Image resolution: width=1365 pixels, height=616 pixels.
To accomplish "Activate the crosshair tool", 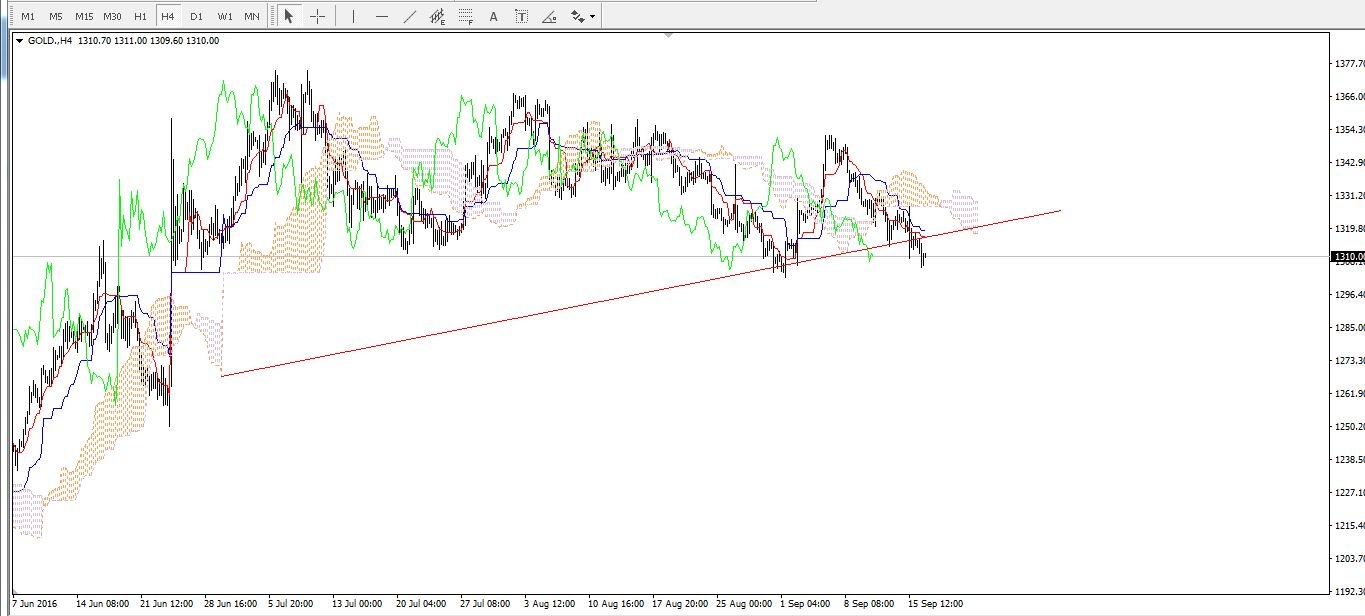I will pos(317,16).
